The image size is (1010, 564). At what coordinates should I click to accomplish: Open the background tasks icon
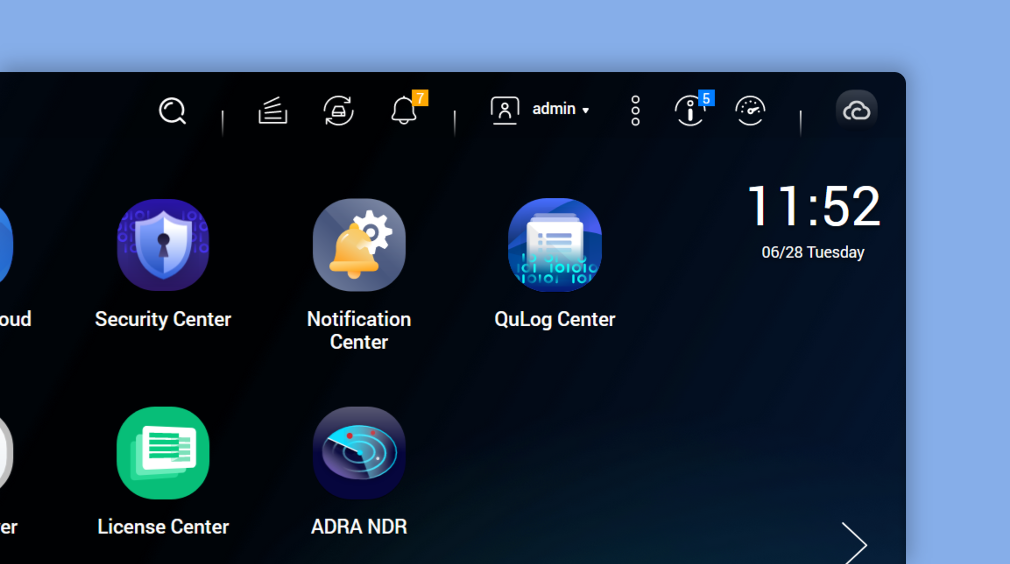[272, 111]
